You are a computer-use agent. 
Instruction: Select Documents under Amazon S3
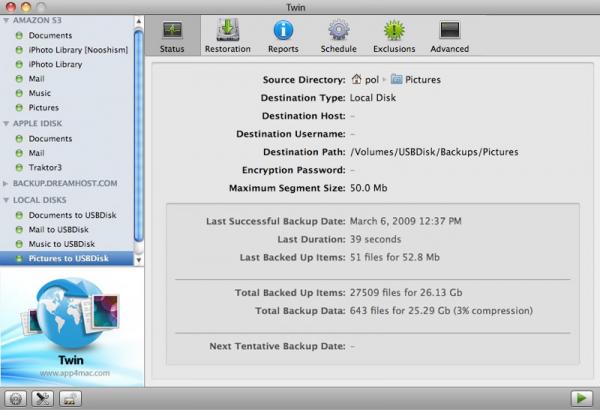pos(50,35)
